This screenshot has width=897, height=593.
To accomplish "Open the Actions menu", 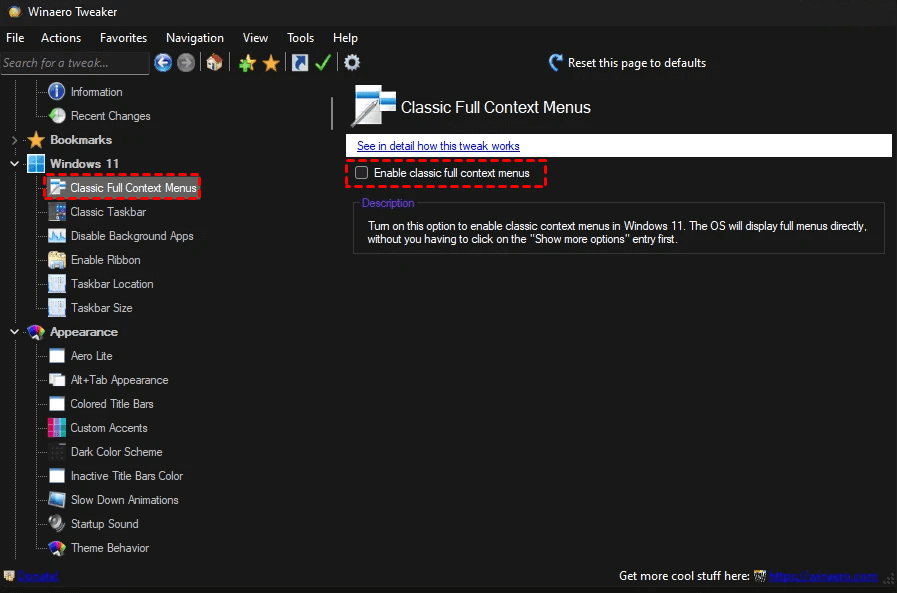I will tap(61, 38).
